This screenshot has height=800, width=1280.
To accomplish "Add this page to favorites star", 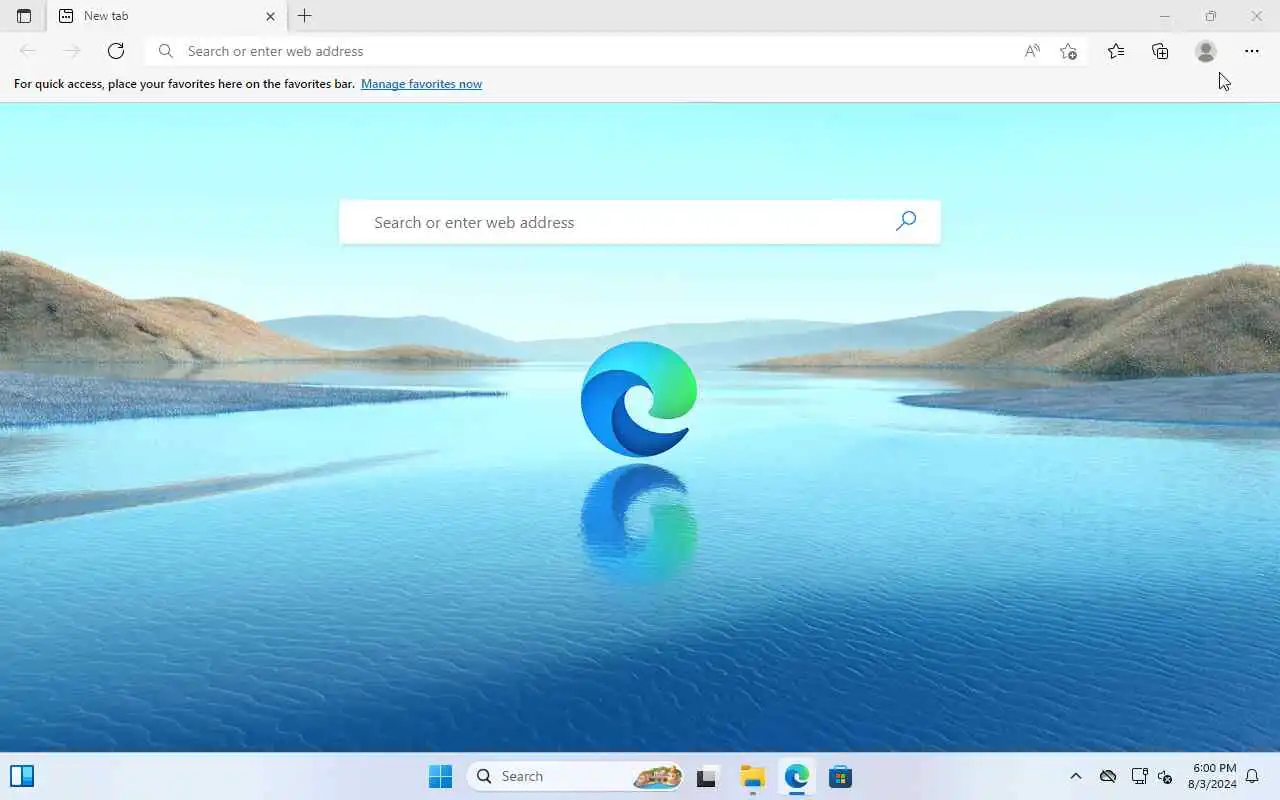I will [x=1068, y=51].
